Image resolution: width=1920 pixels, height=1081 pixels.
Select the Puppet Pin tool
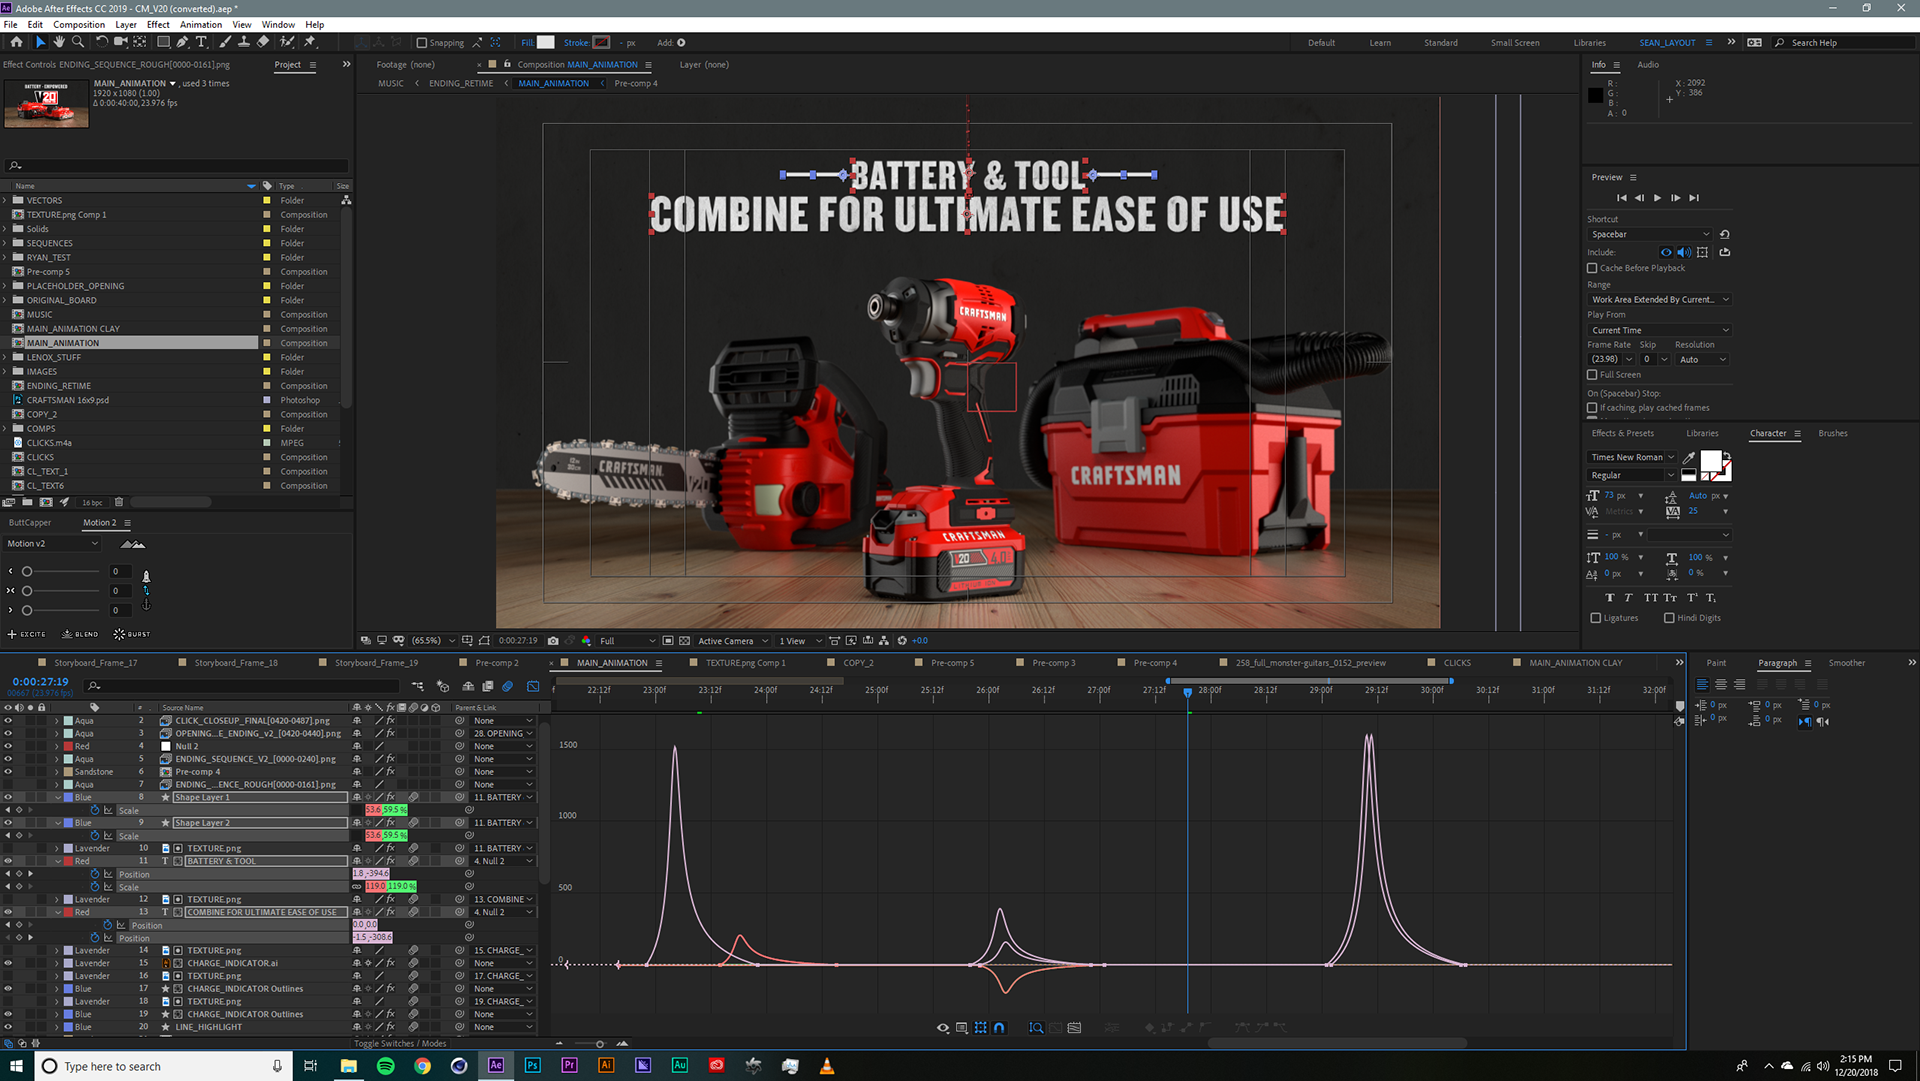coord(310,42)
